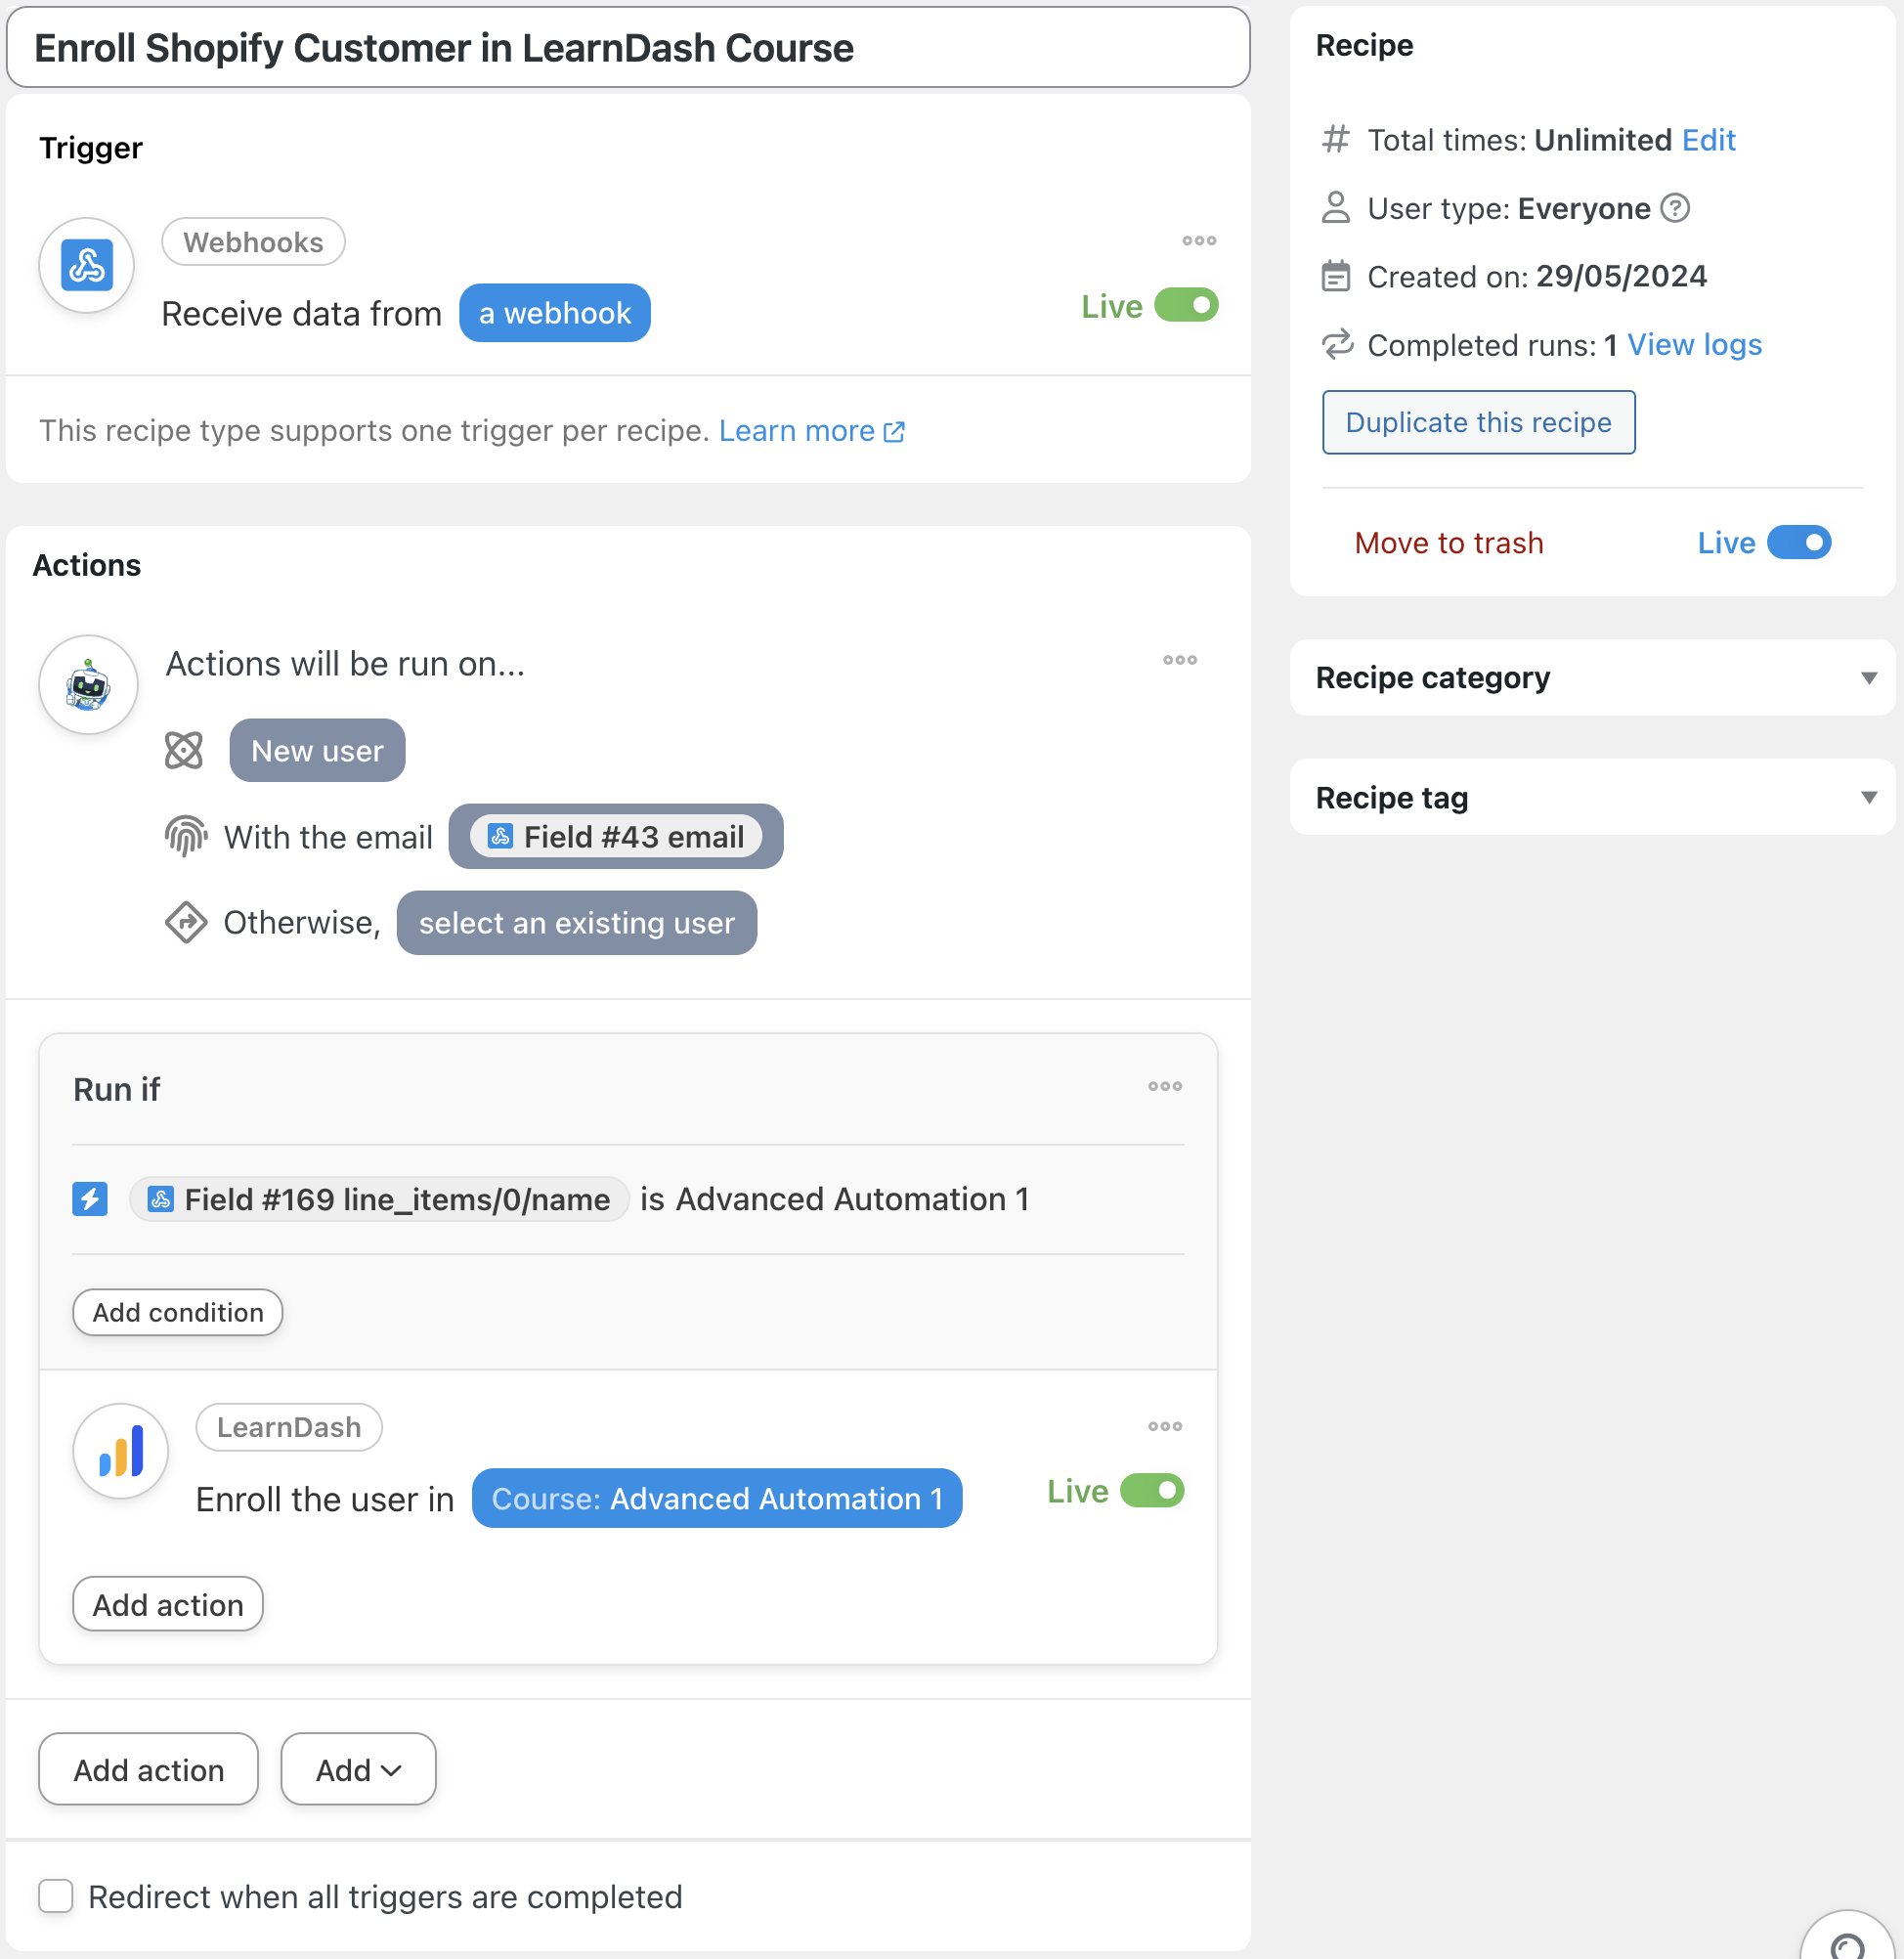
Task: Open the LearnDash action's three-dot menu
Action: click(1164, 1426)
